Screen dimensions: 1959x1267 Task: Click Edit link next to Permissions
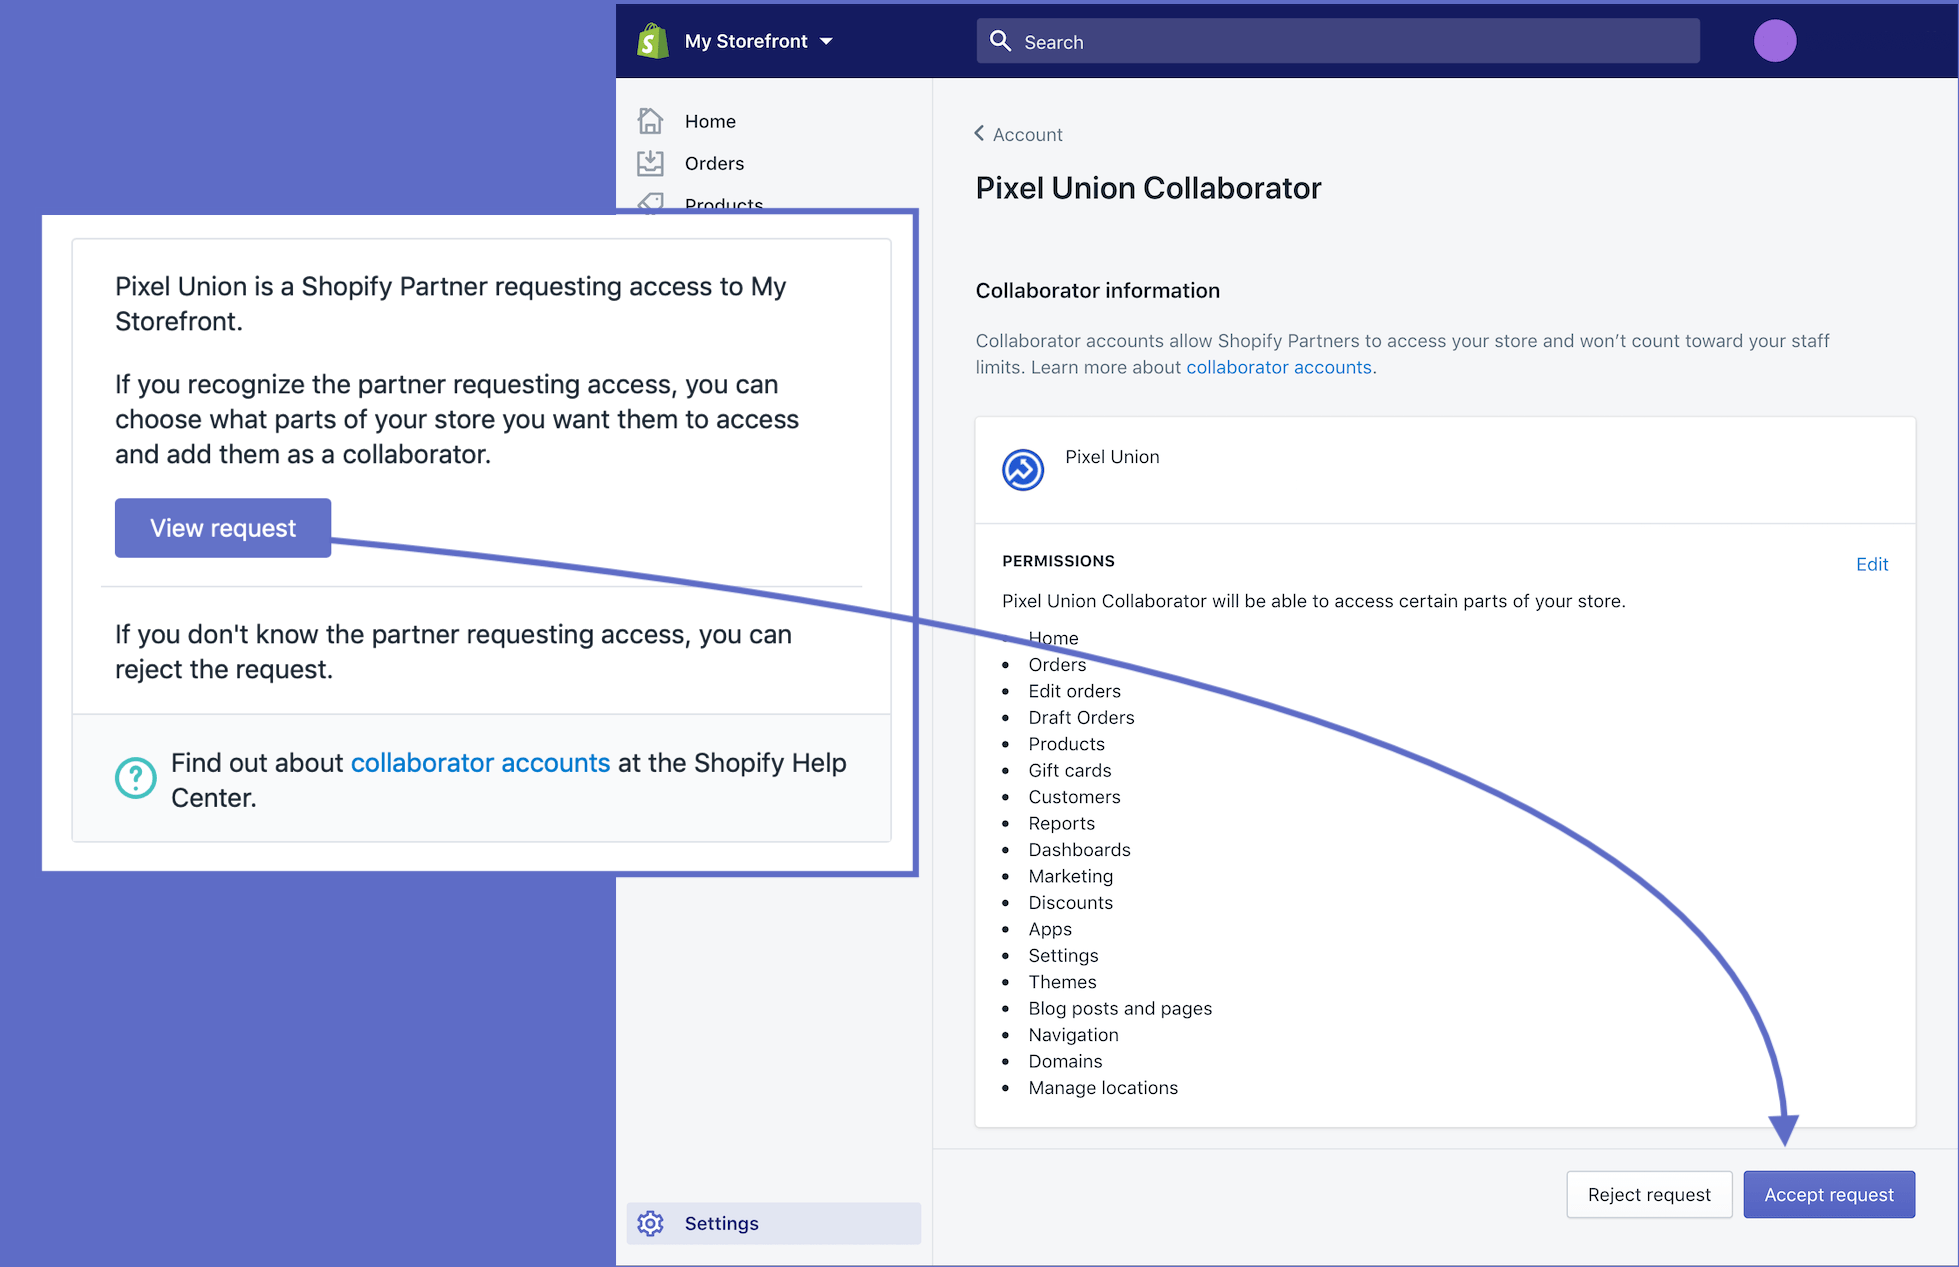pos(1871,564)
